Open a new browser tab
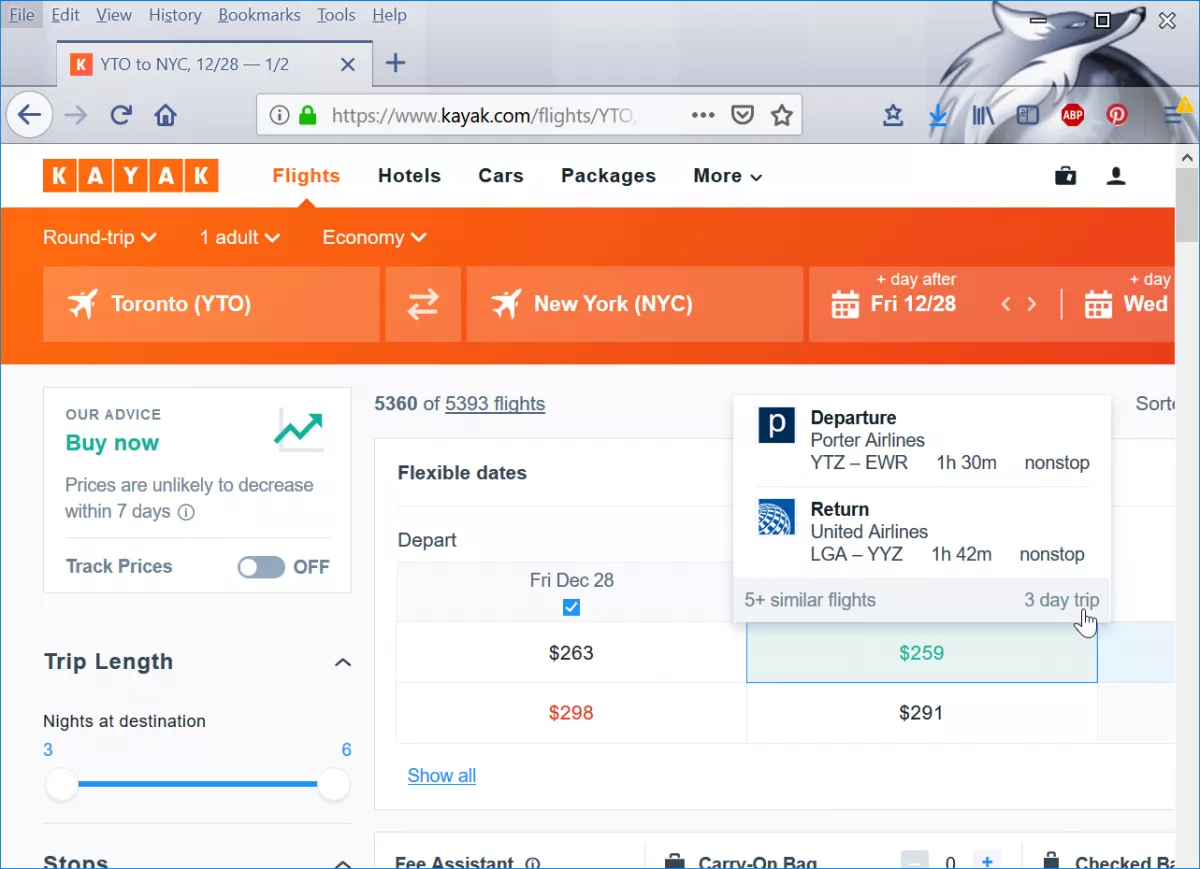 pyautogui.click(x=396, y=63)
